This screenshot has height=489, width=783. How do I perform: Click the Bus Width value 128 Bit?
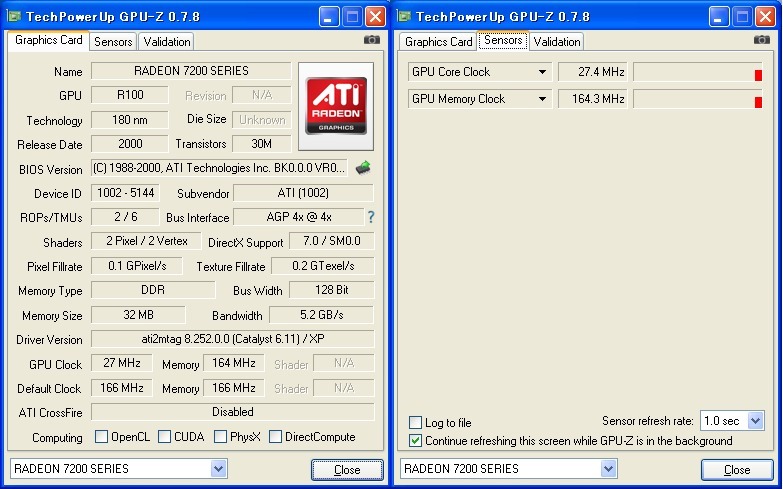pos(332,290)
